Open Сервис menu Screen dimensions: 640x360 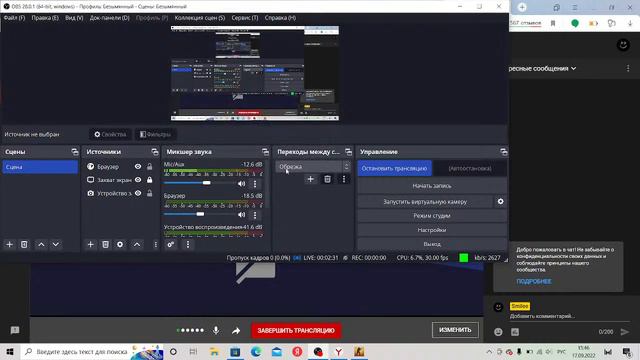coord(245,18)
